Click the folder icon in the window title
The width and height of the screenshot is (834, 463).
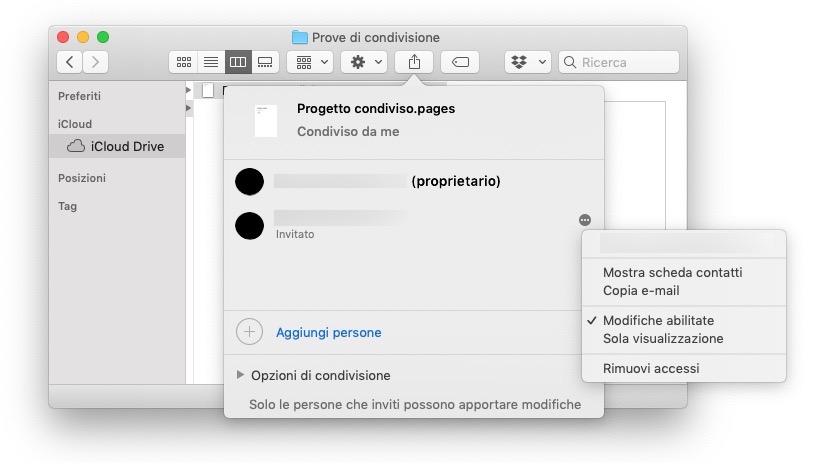click(x=300, y=37)
